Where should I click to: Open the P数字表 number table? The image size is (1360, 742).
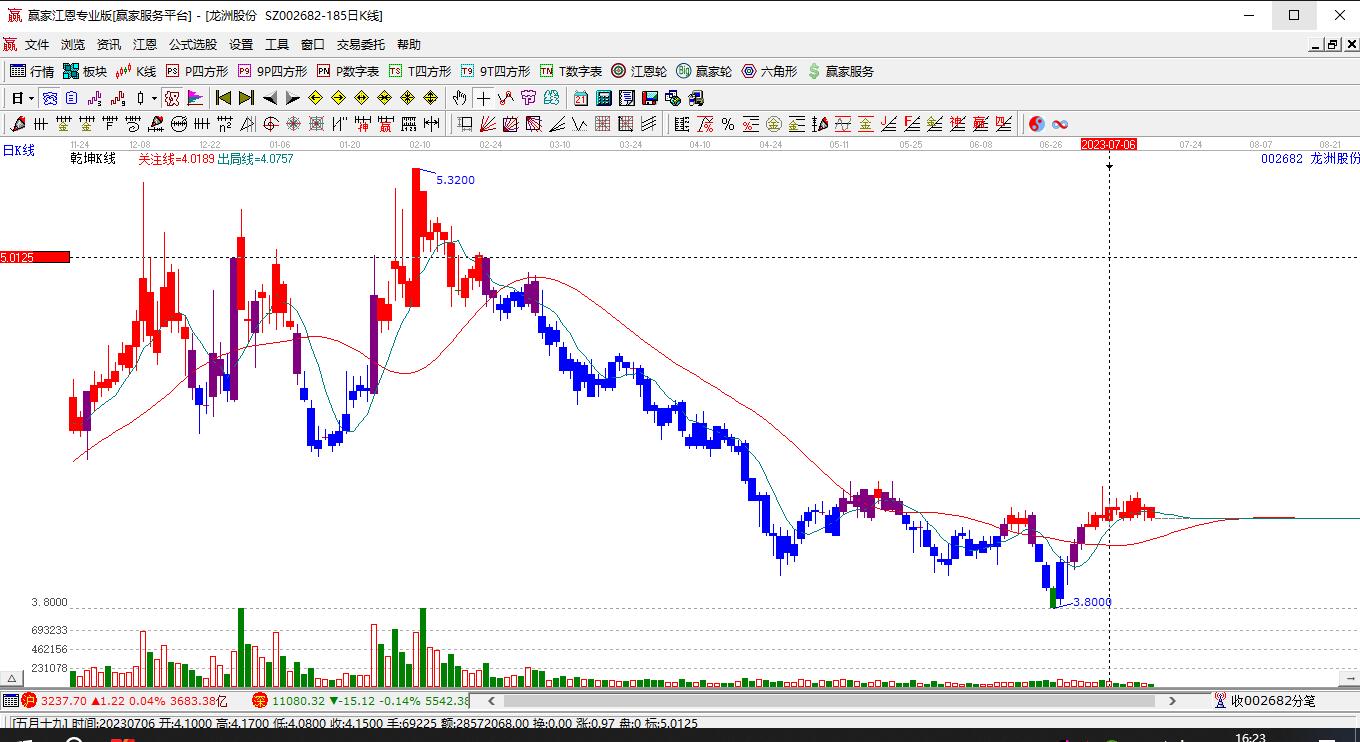coord(348,71)
